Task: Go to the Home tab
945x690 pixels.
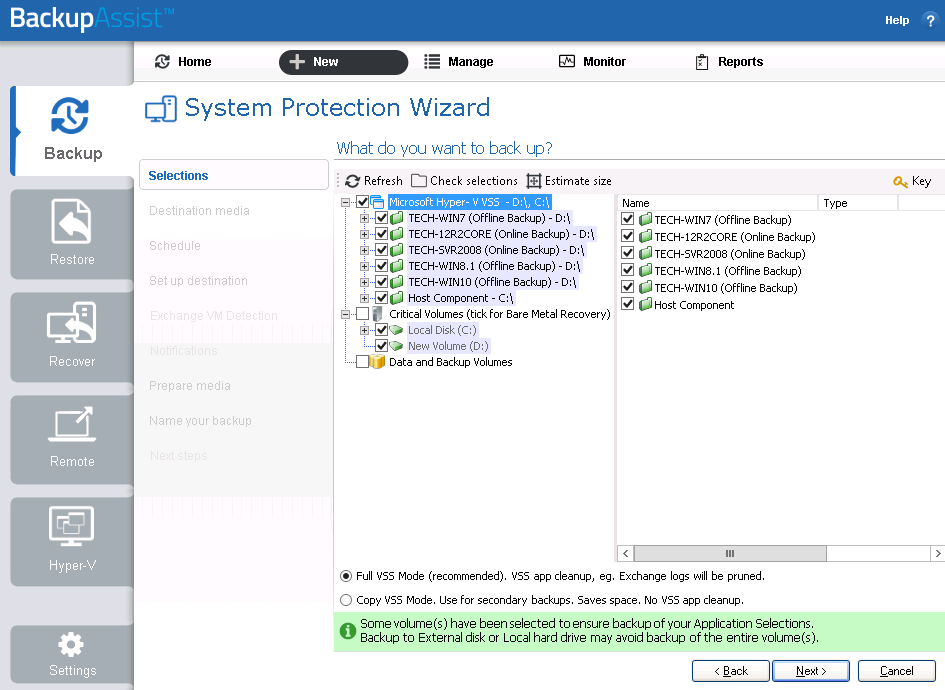Action: (x=183, y=61)
